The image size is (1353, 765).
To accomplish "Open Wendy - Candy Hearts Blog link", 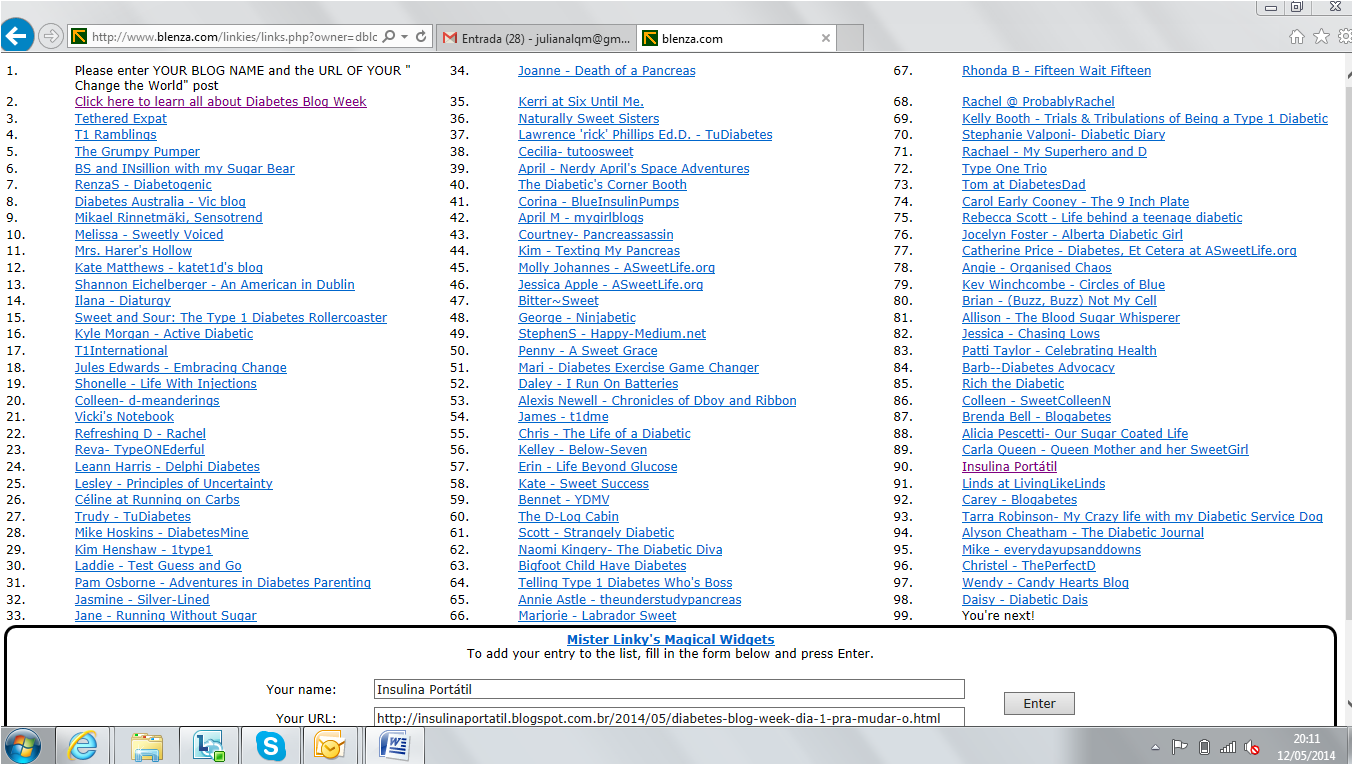I will [1045, 583].
